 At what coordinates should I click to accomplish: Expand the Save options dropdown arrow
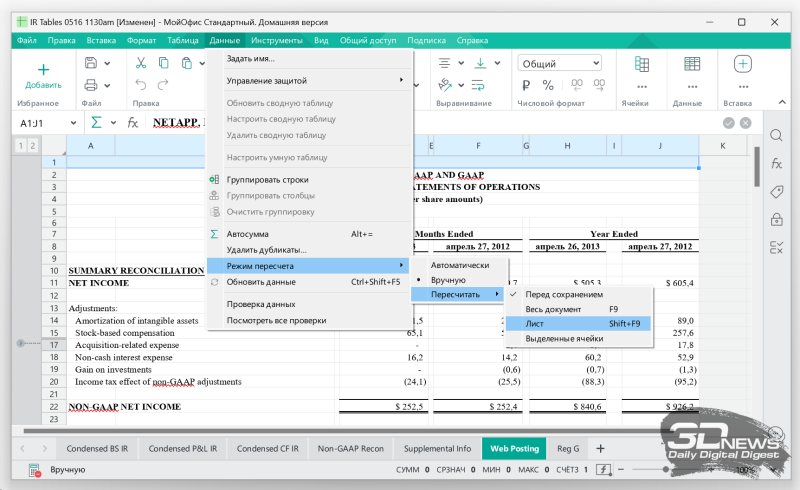[107, 63]
